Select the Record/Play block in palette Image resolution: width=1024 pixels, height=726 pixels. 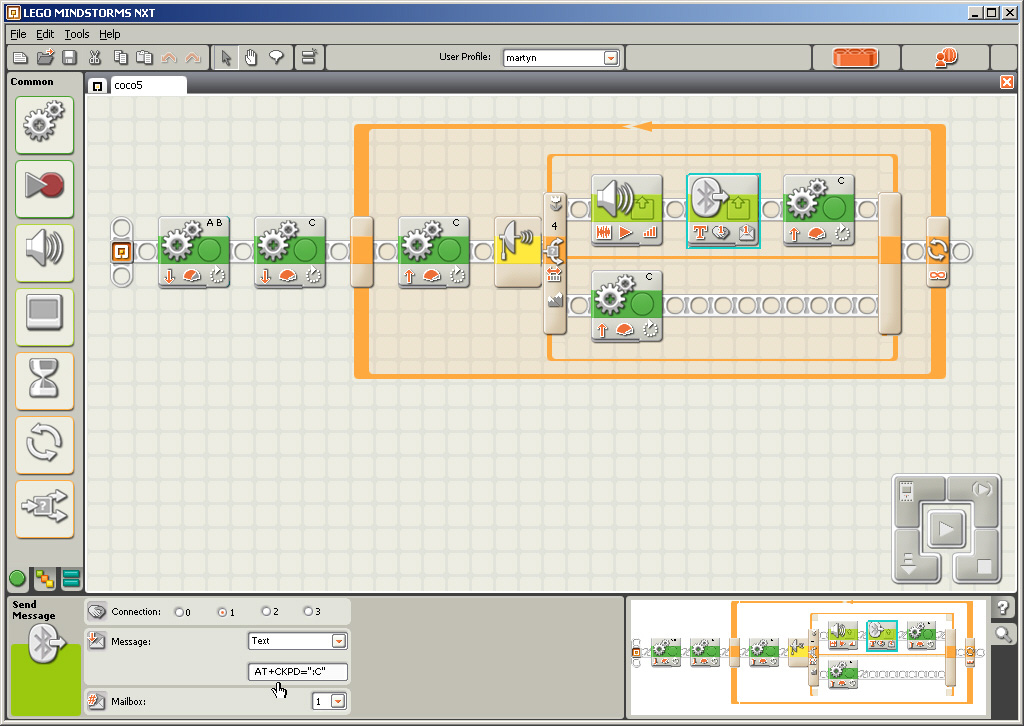coord(44,189)
